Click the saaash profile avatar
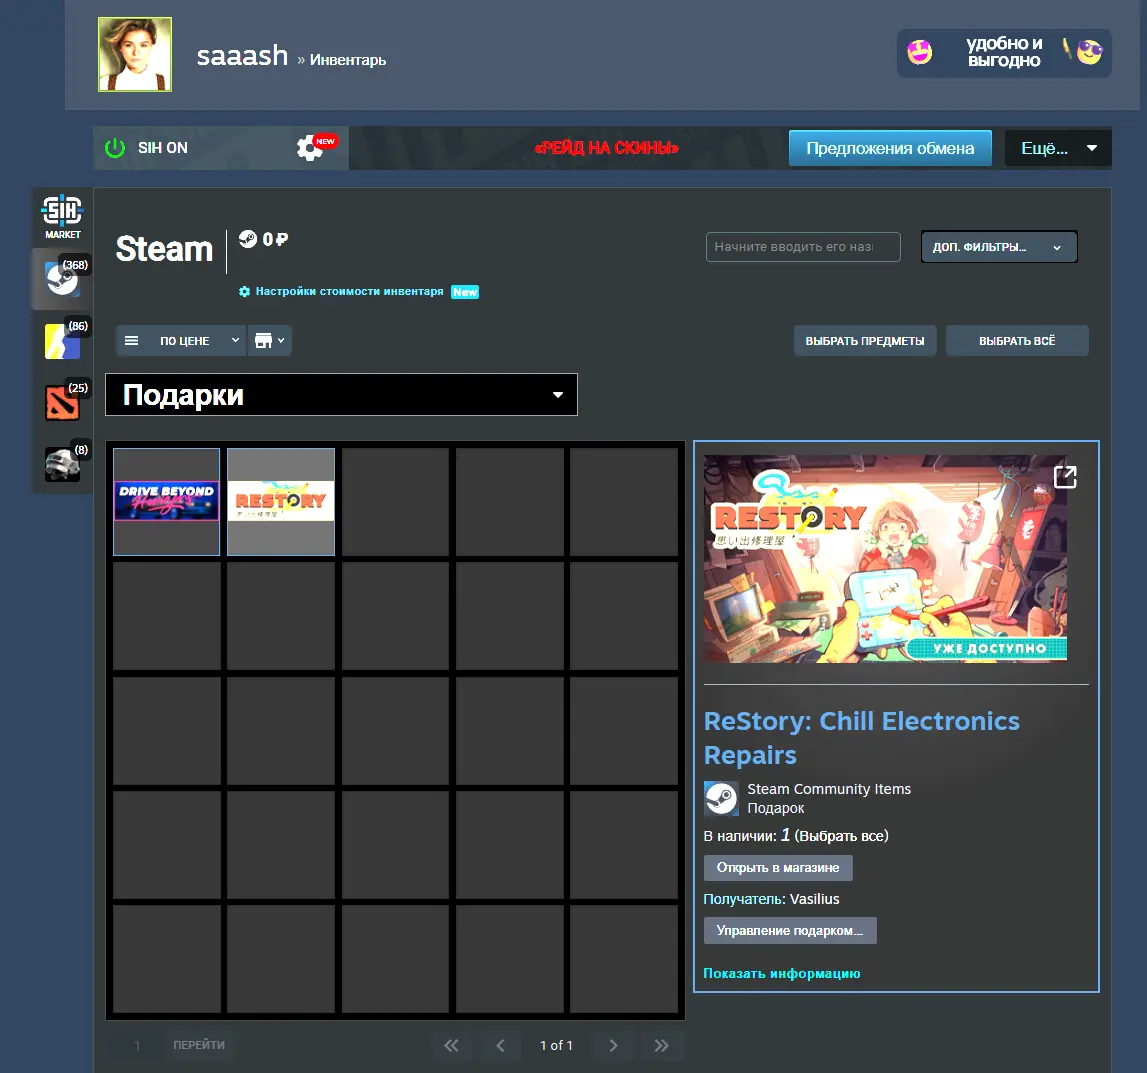 135,54
